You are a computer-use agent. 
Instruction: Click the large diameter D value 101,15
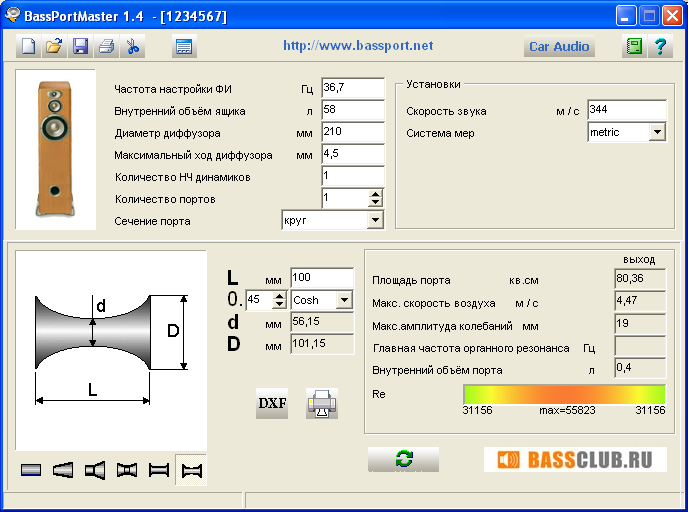pyautogui.click(x=322, y=344)
